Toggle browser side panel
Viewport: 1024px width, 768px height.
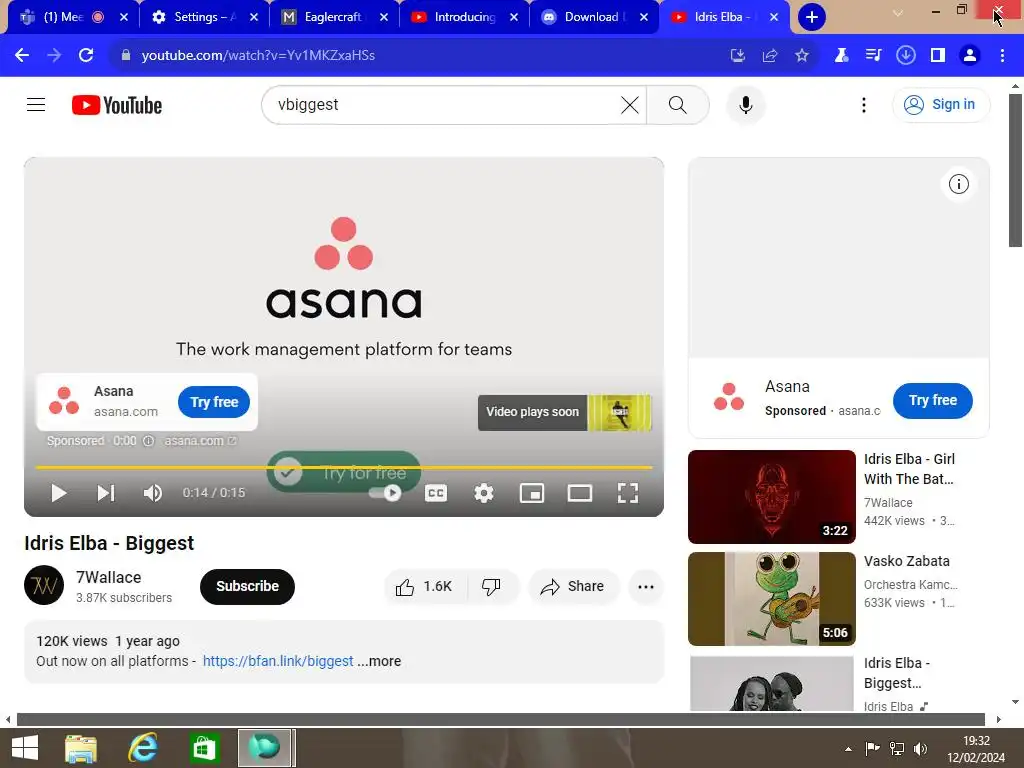[938, 56]
